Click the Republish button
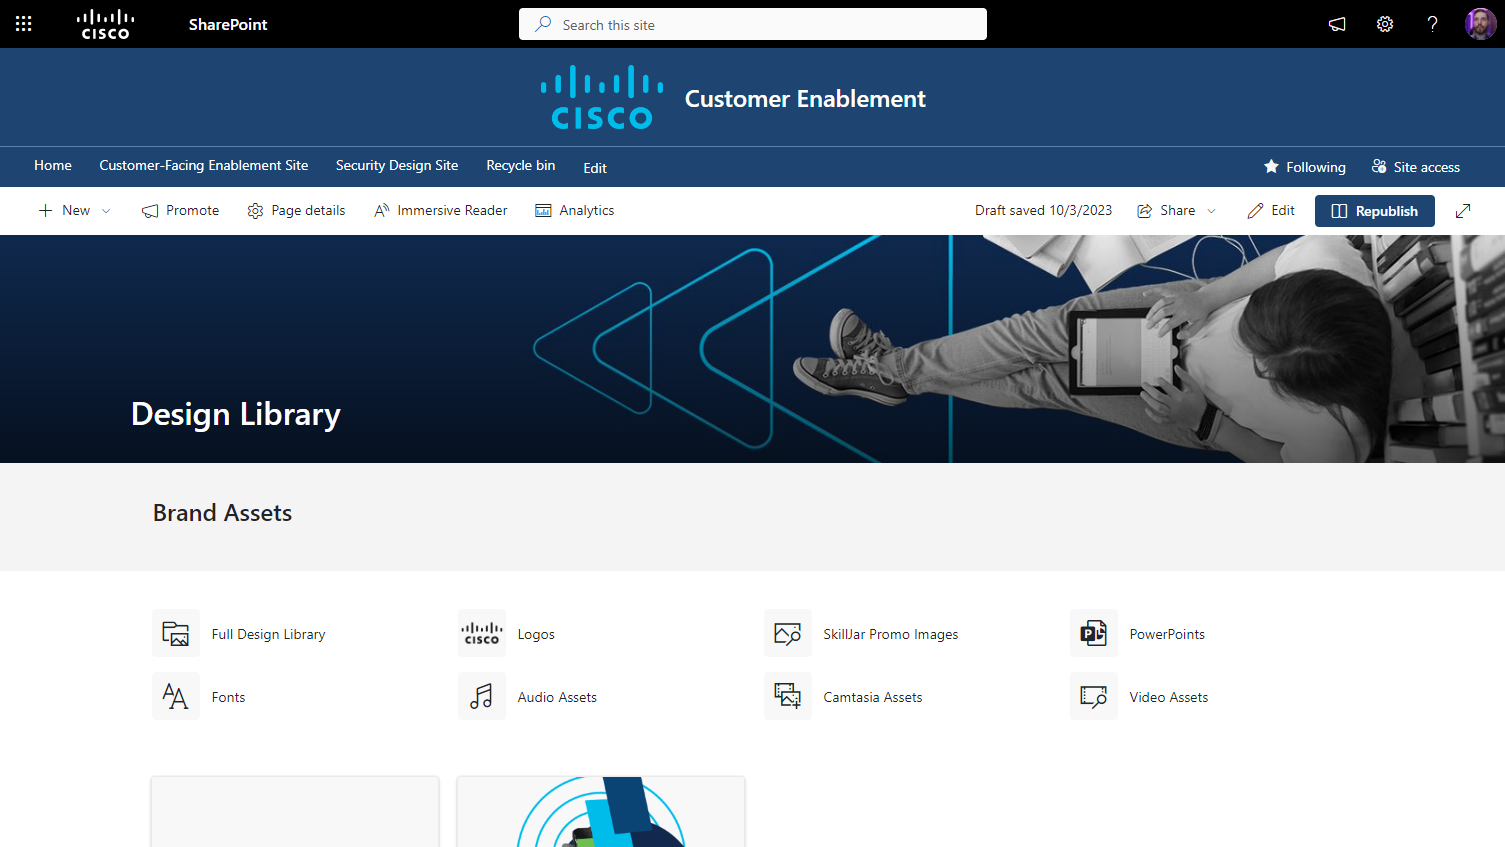 click(1375, 211)
